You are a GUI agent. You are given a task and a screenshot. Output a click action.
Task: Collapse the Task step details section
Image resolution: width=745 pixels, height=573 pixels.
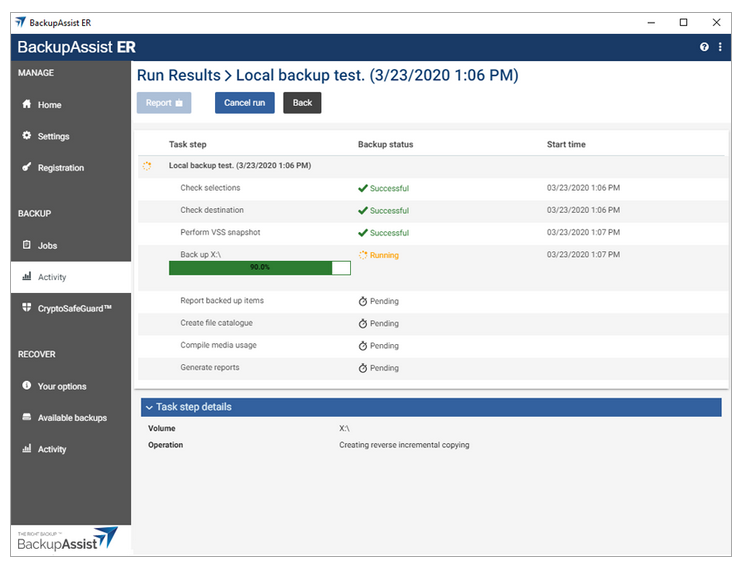pyautogui.click(x=148, y=407)
